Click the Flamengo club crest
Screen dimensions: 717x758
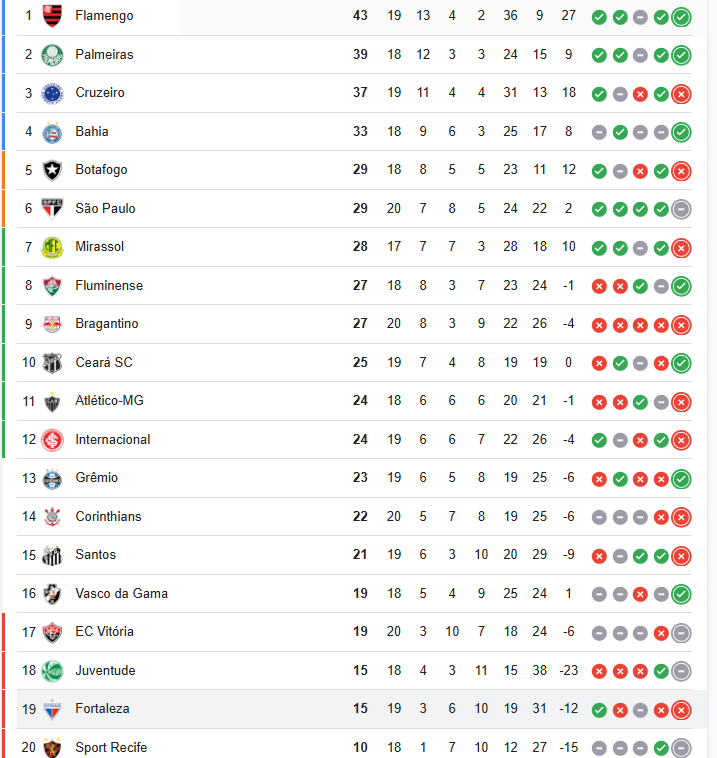point(52,16)
